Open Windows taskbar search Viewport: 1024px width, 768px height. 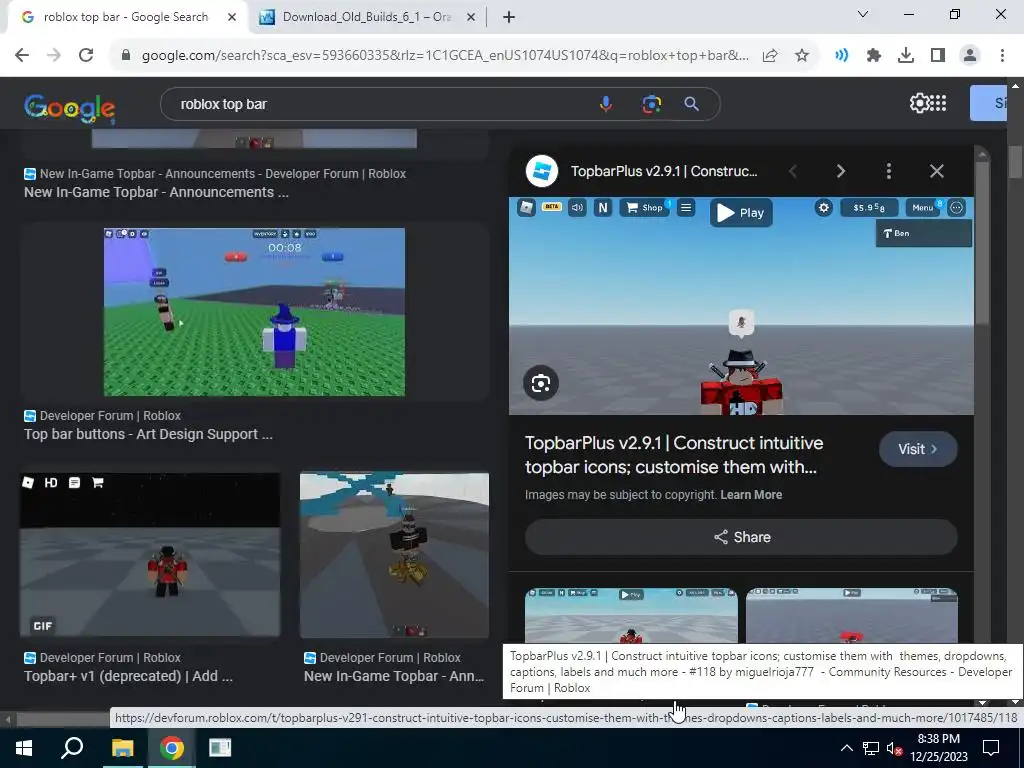pyautogui.click(x=72, y=748)
